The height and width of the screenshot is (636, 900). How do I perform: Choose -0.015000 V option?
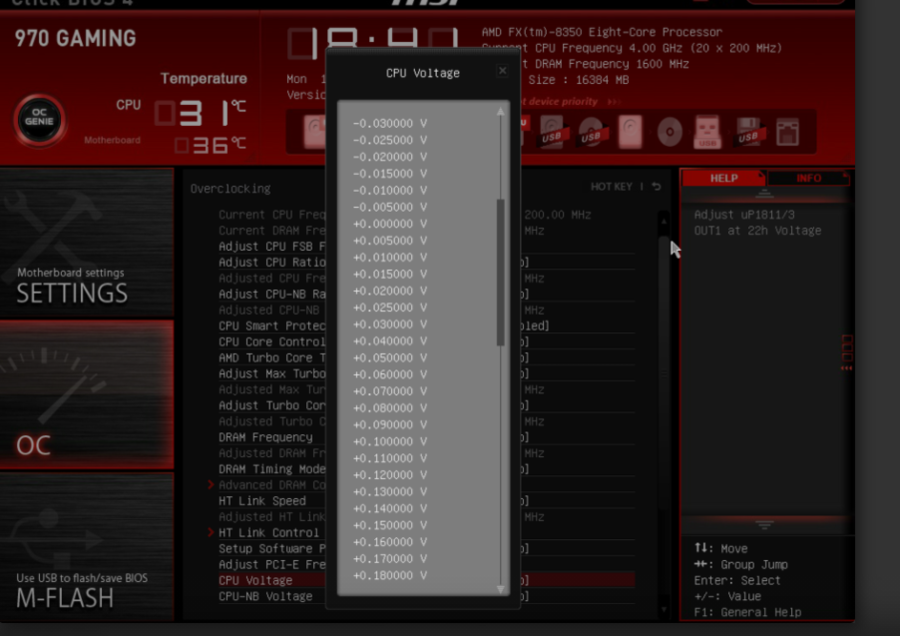click(390, 173)
